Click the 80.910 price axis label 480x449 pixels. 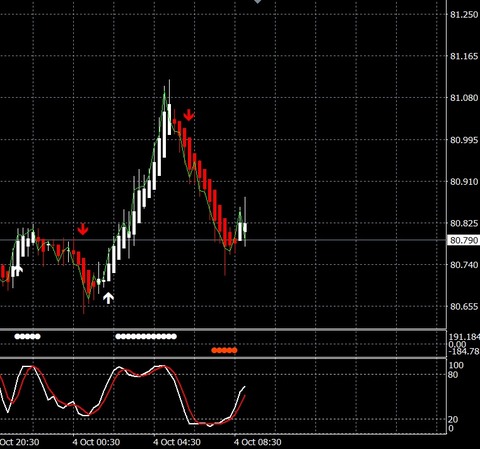pyautogui.click(x=464, y=181)
